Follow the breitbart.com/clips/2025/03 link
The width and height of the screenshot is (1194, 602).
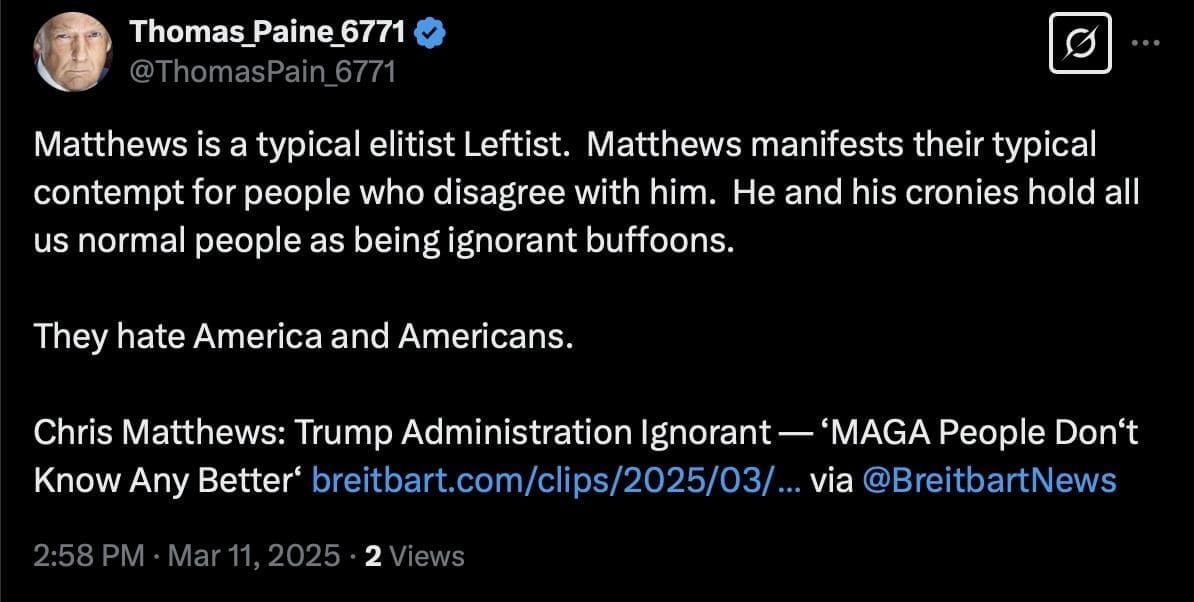[x=555, y=480]
